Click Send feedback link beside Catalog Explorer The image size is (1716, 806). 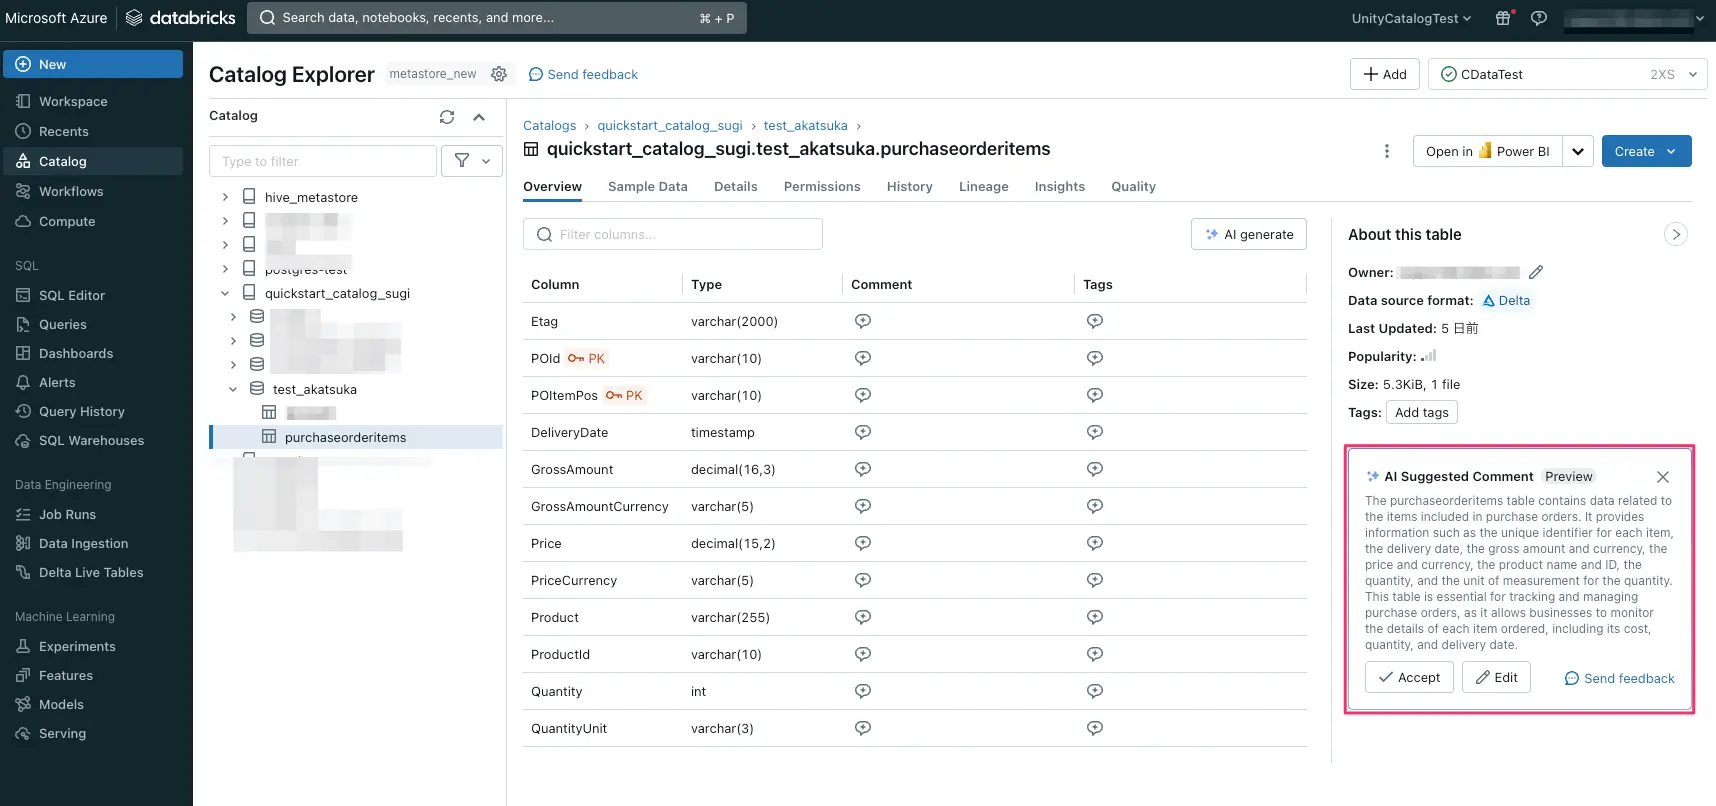583,74
